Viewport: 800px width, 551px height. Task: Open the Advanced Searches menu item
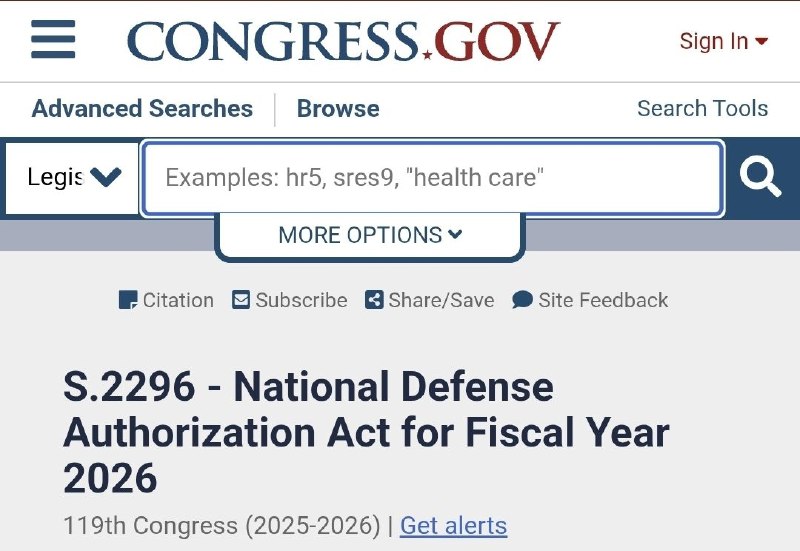pos(142,108)
